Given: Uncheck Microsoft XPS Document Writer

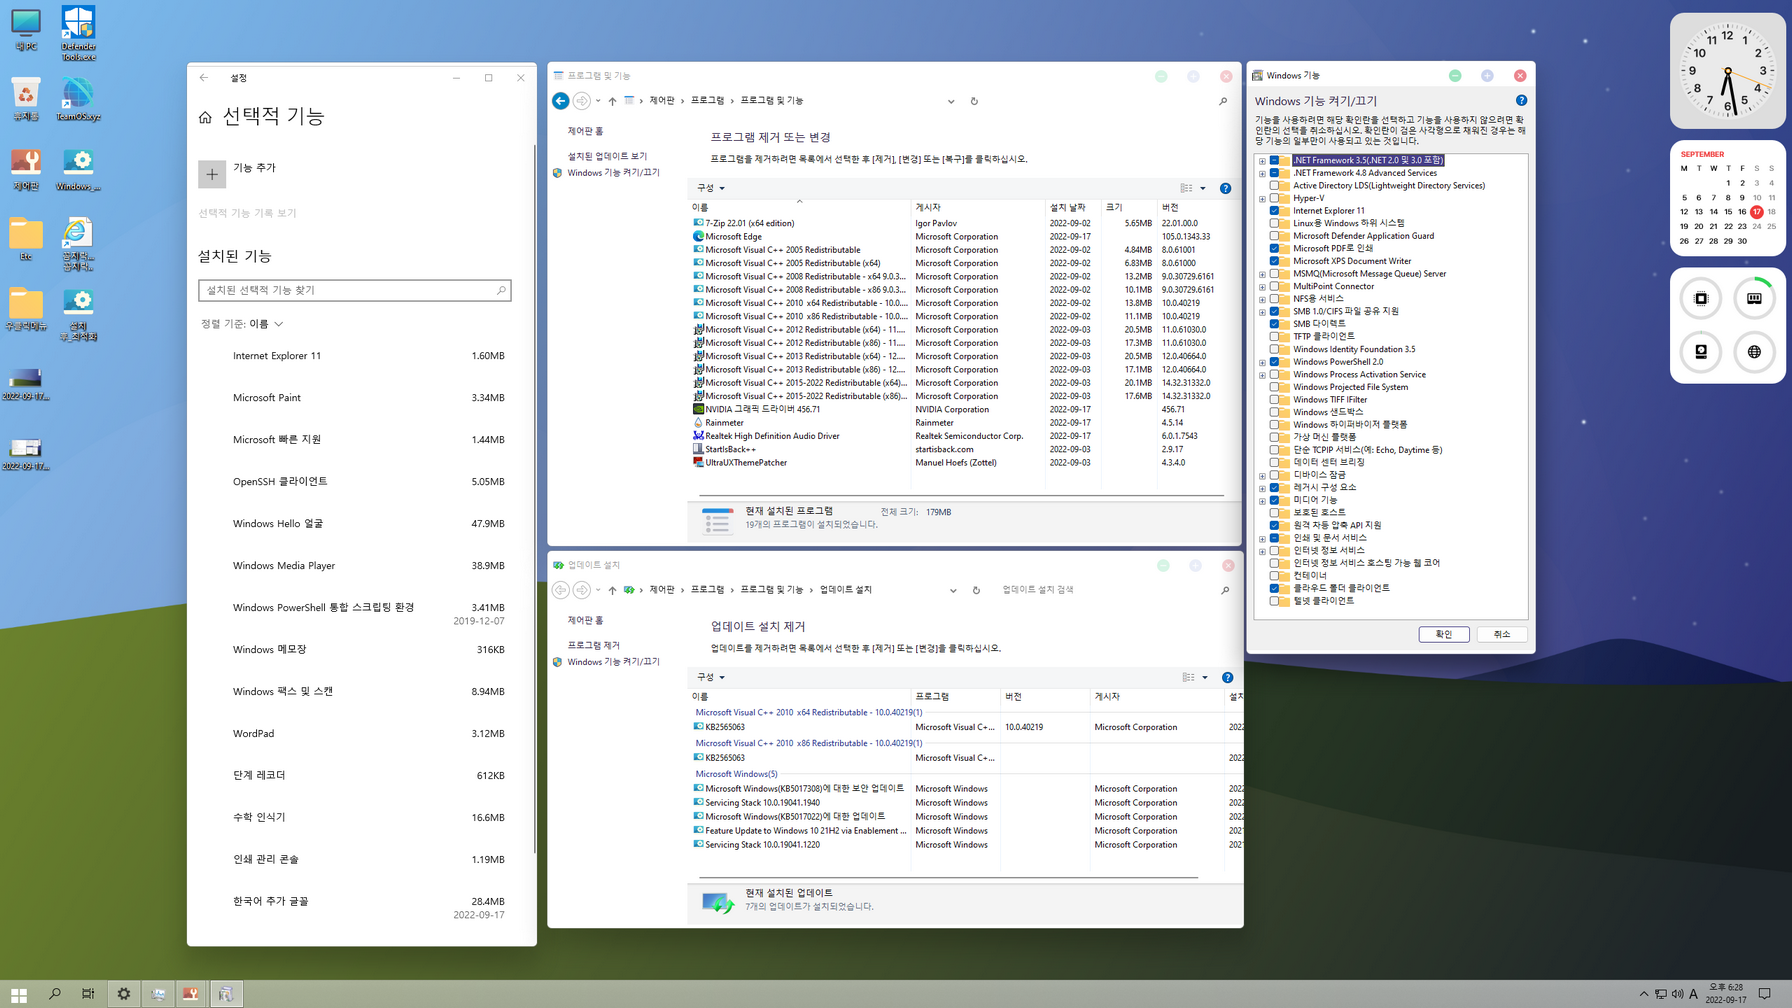Looking at the screenshot, I should click(1274, 261).
